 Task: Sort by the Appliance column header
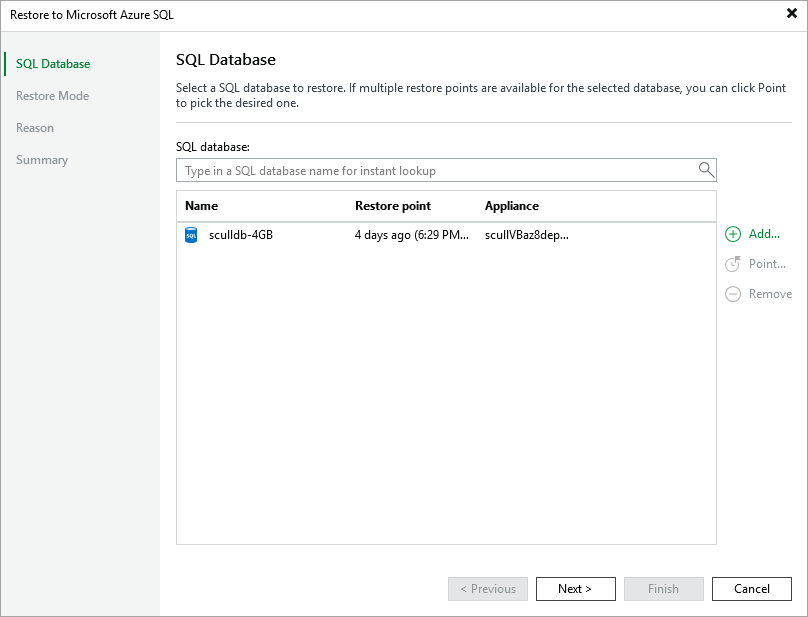click(x=512, y=206)
